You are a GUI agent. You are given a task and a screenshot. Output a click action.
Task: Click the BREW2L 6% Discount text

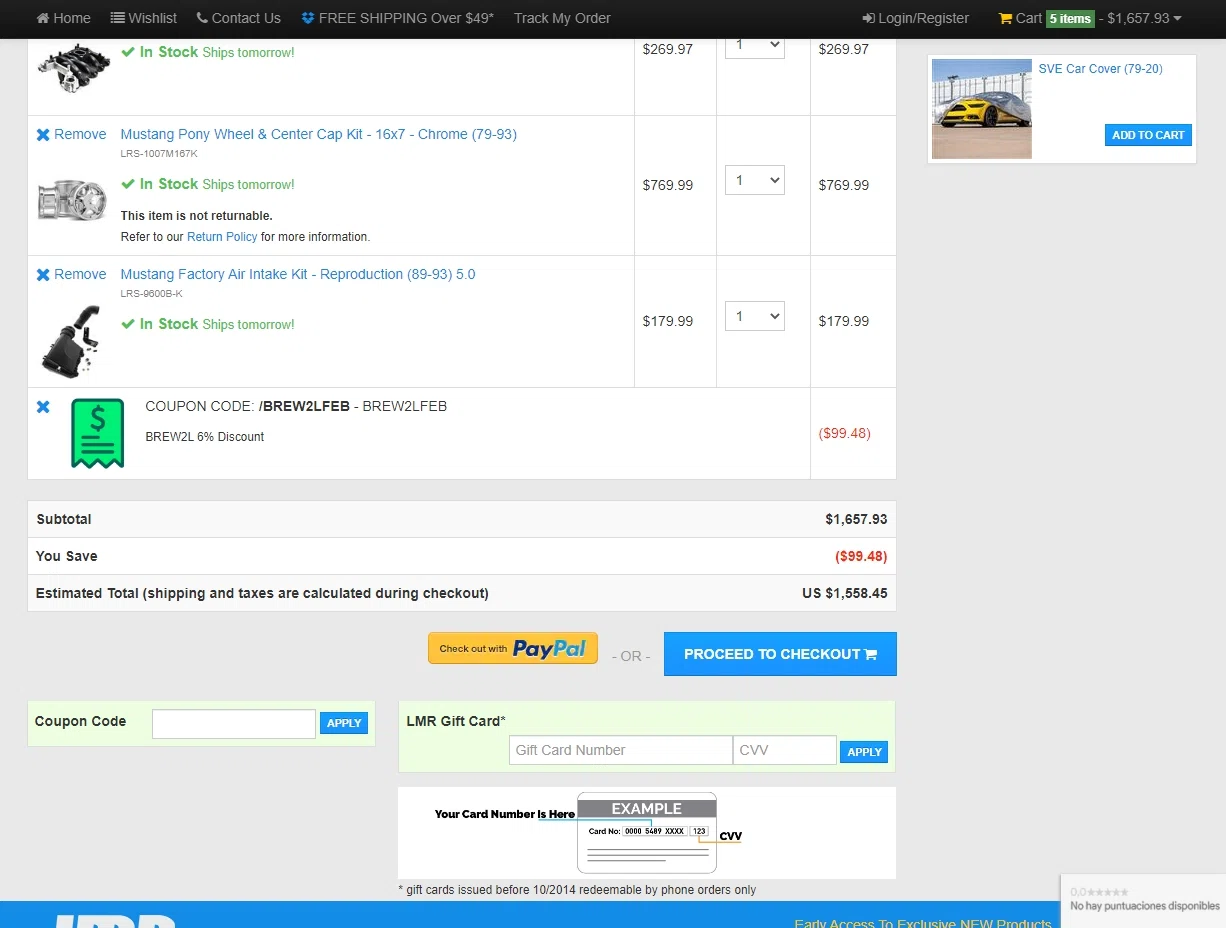tap(205, 437)
